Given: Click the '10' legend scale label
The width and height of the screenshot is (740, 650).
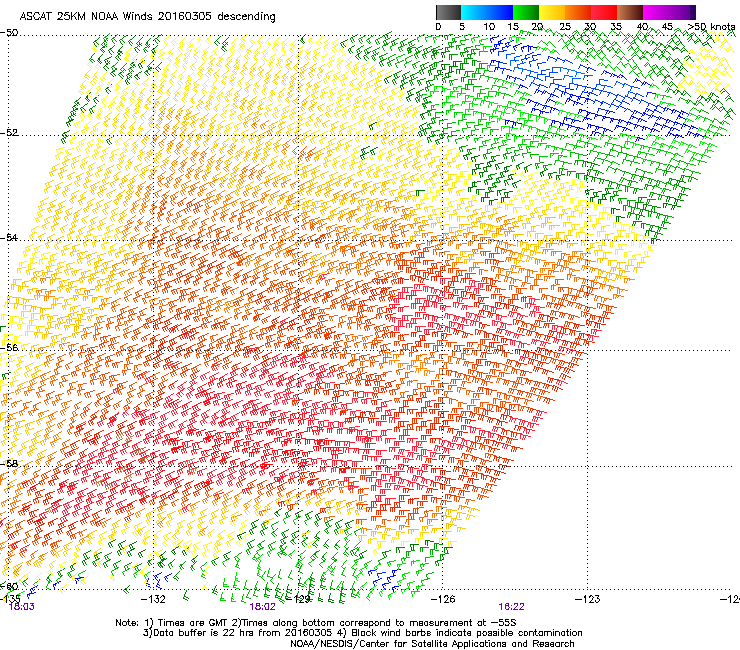Looking at the screenshot, I should [489, 27].
